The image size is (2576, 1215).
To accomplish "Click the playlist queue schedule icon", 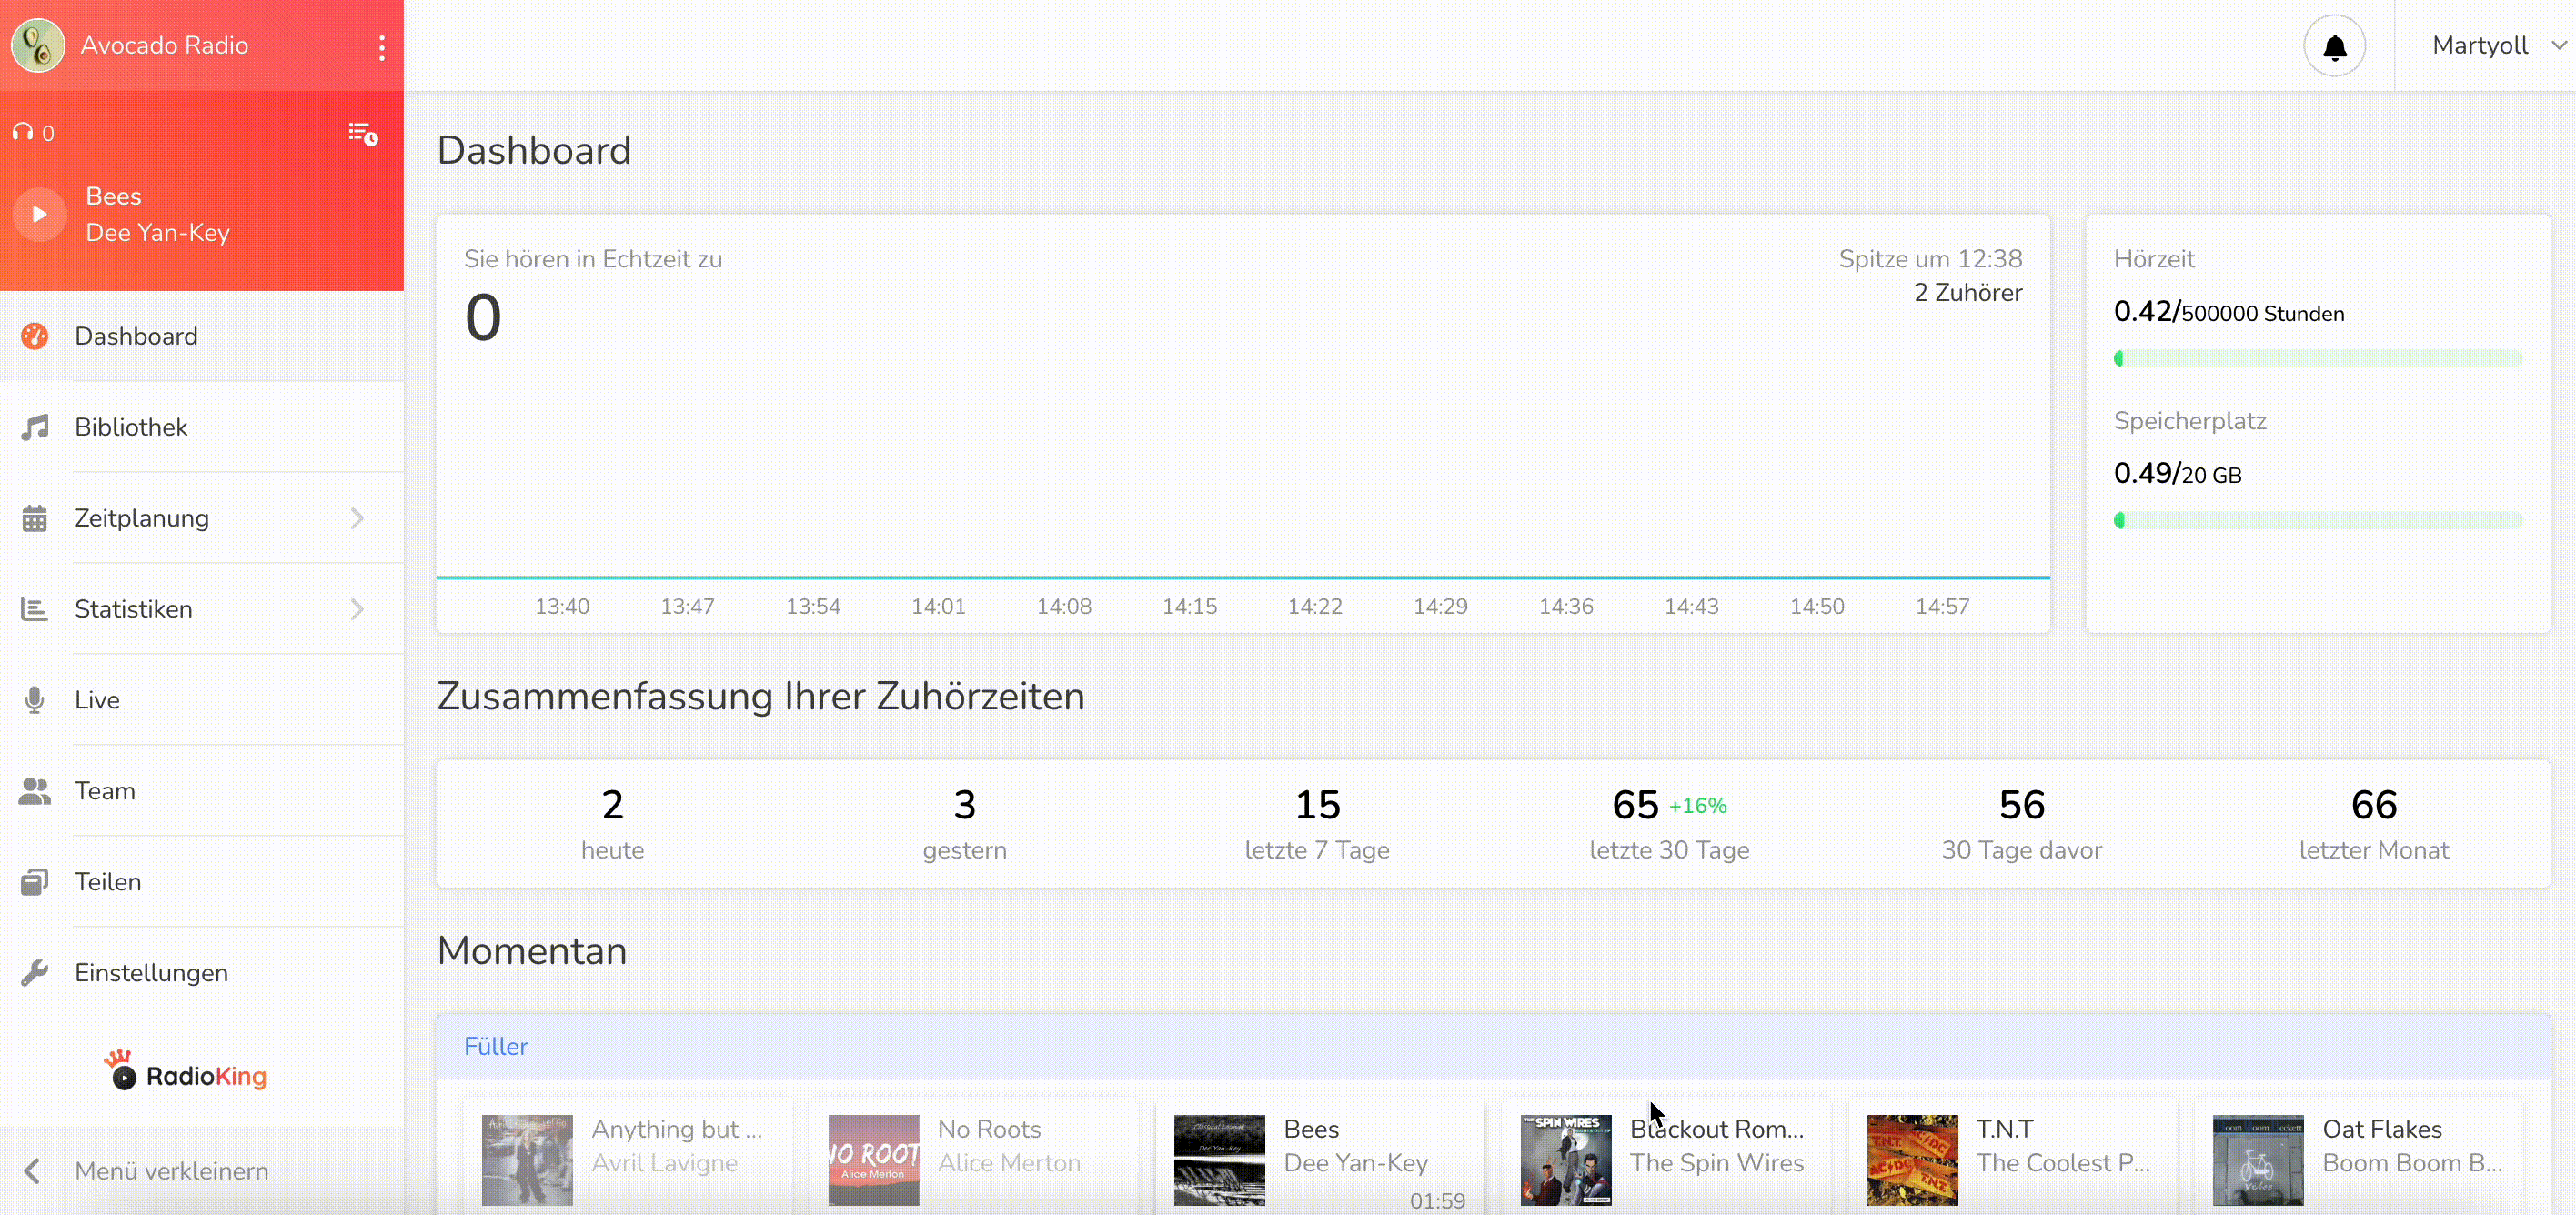I will 362,133.
